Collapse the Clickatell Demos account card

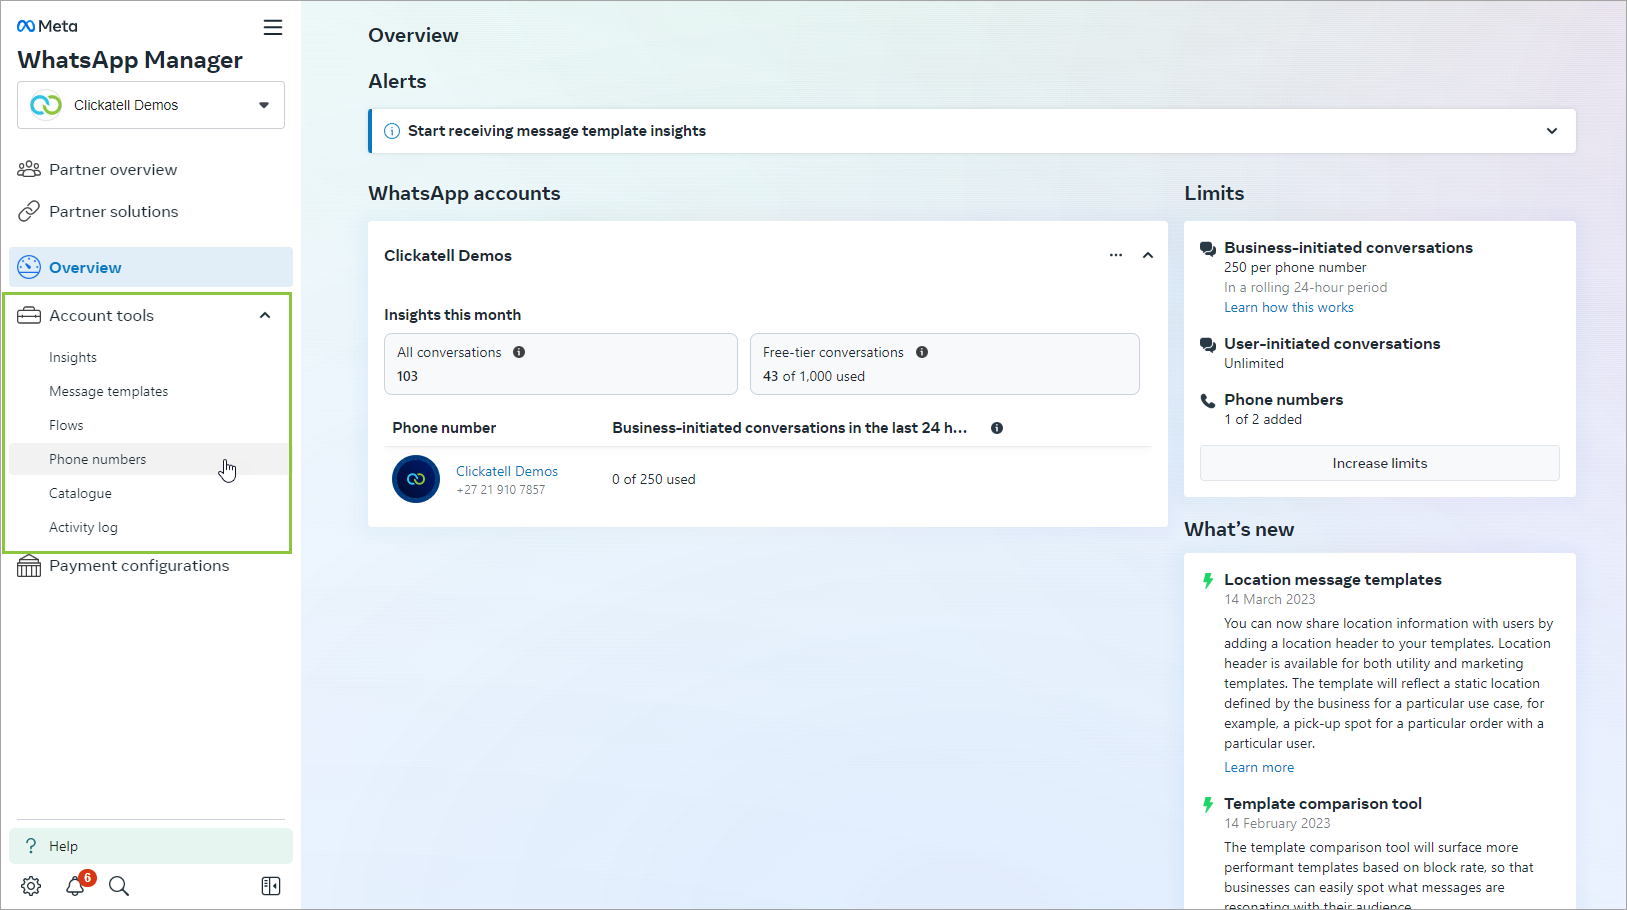[1148, 255]
